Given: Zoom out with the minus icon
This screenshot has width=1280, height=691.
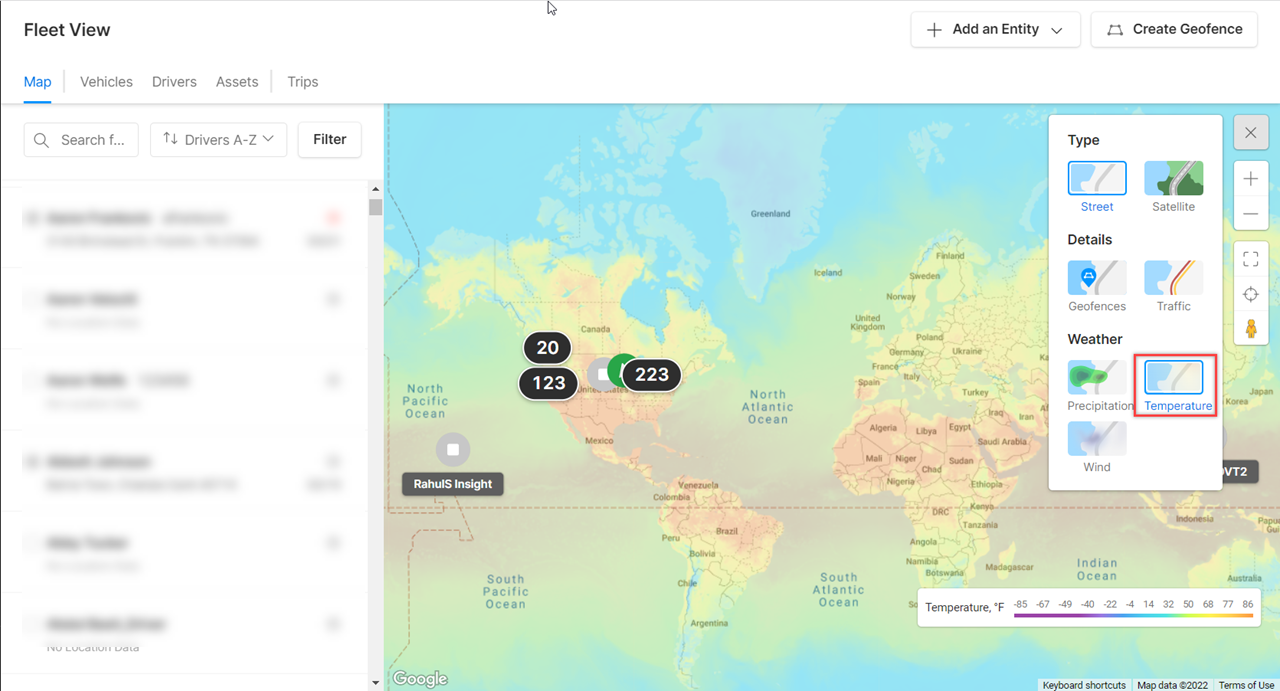Looking at the screenshot, I should click(1251, 214).
